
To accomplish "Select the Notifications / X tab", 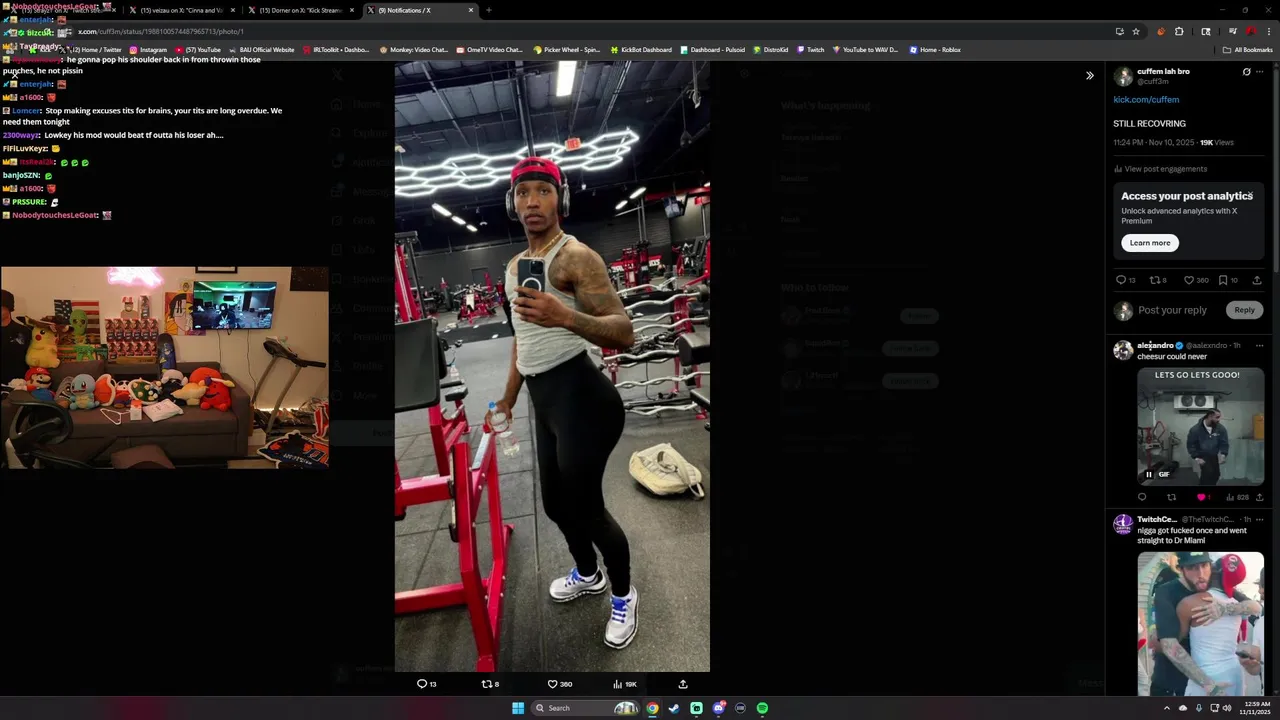I will point(418,10).
